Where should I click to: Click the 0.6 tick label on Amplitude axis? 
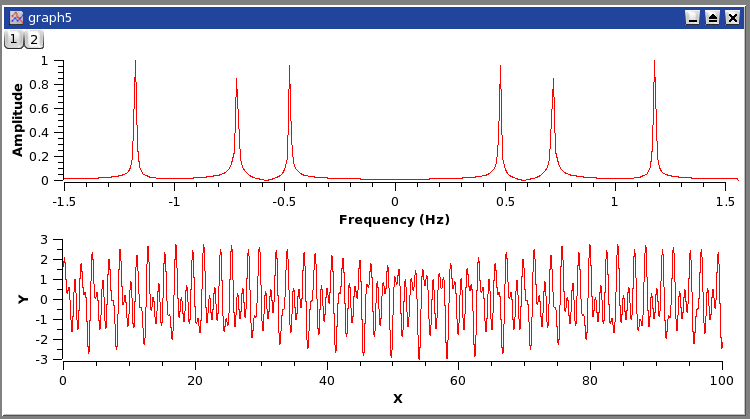(x=44, y=108)
